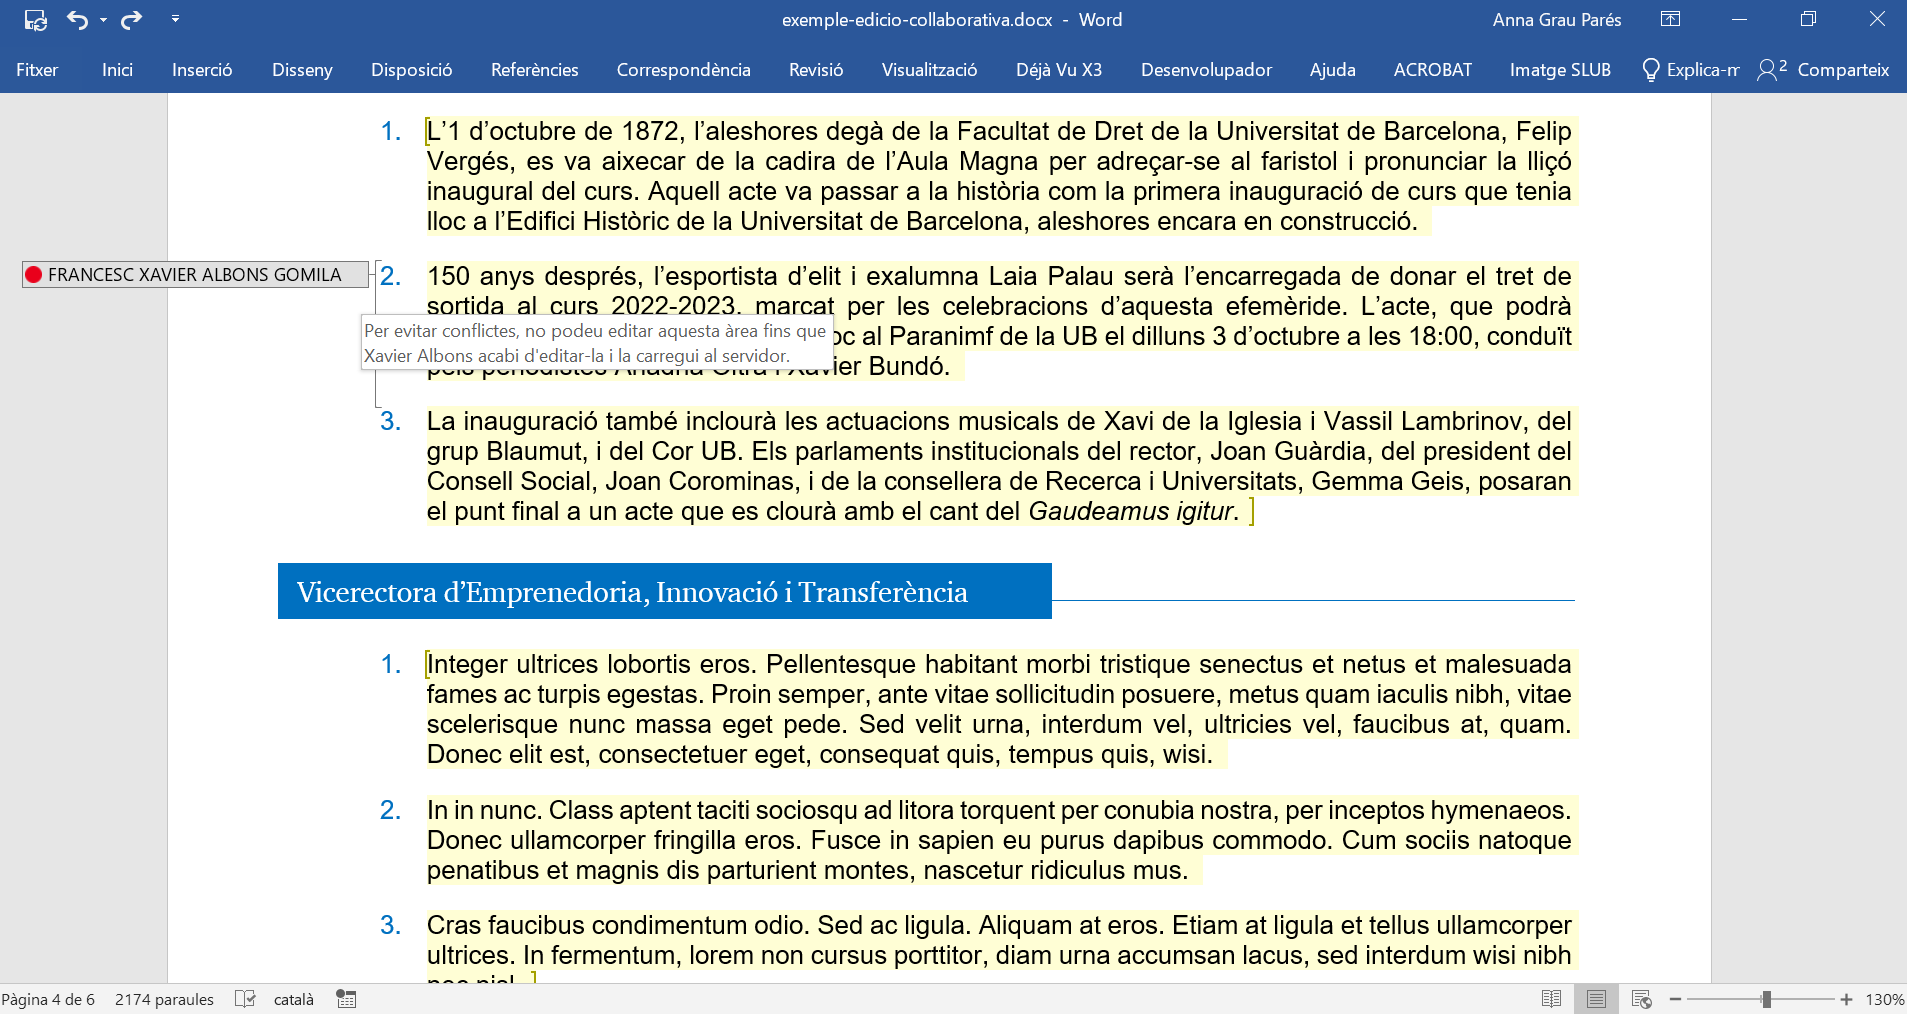Open the Referències ribbon tab

(534, 70)
